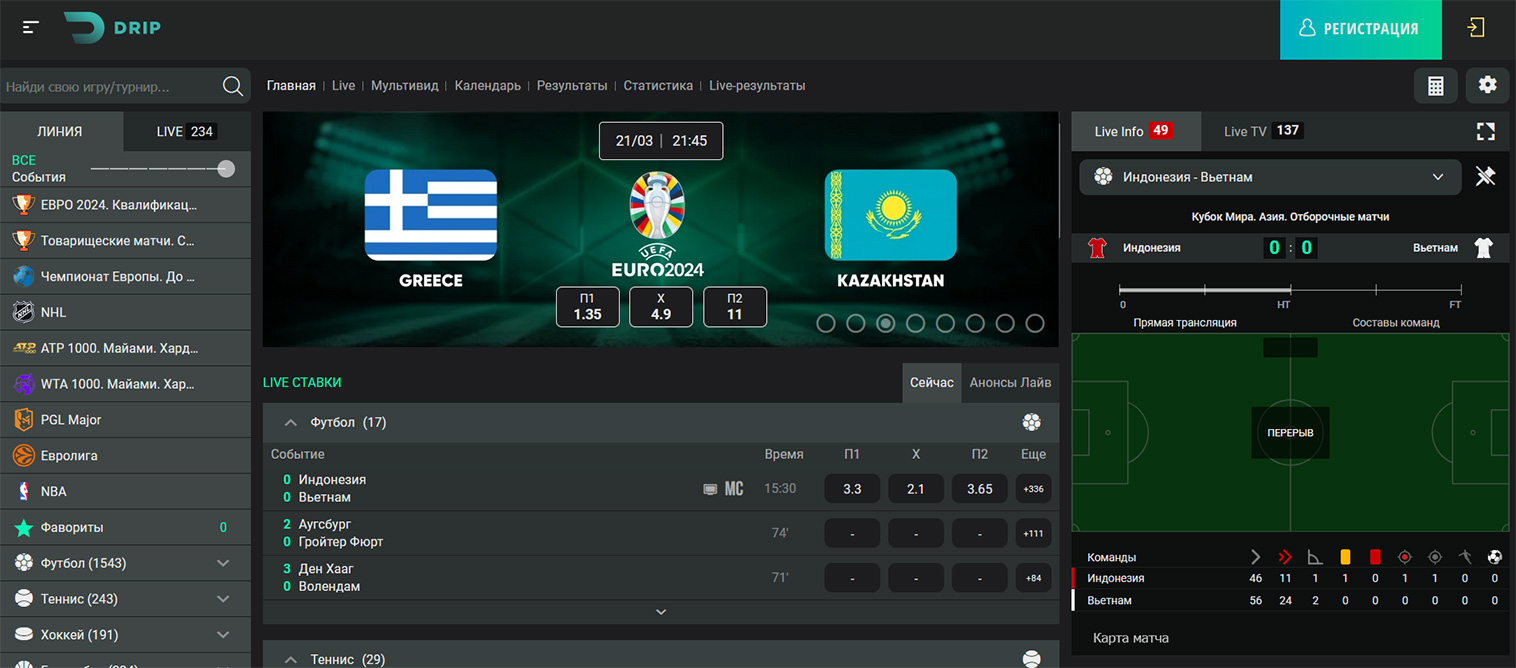1516x668 pixels.
Task: Switch to the Анонсы Лайв tab
Action: click(x=1010, y=383)
